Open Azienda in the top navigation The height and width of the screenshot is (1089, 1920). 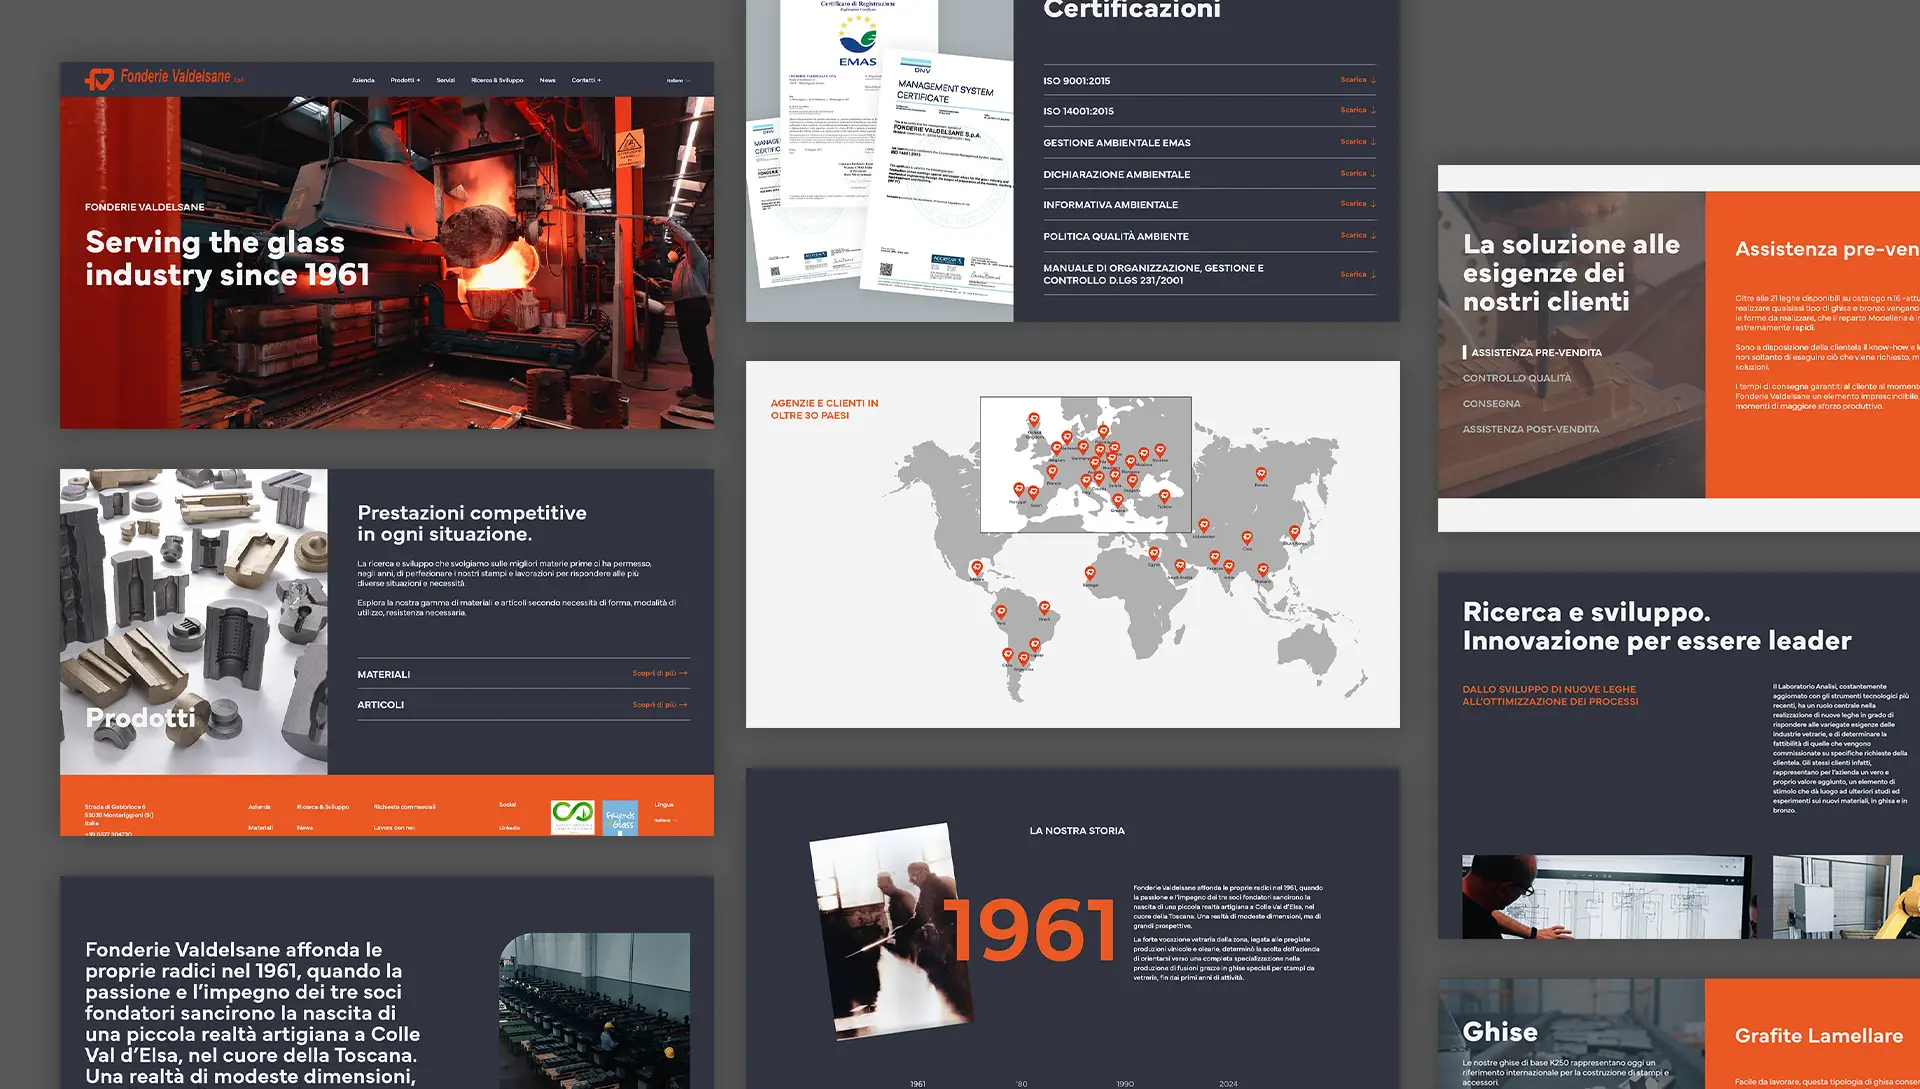[x=363, y=80]
